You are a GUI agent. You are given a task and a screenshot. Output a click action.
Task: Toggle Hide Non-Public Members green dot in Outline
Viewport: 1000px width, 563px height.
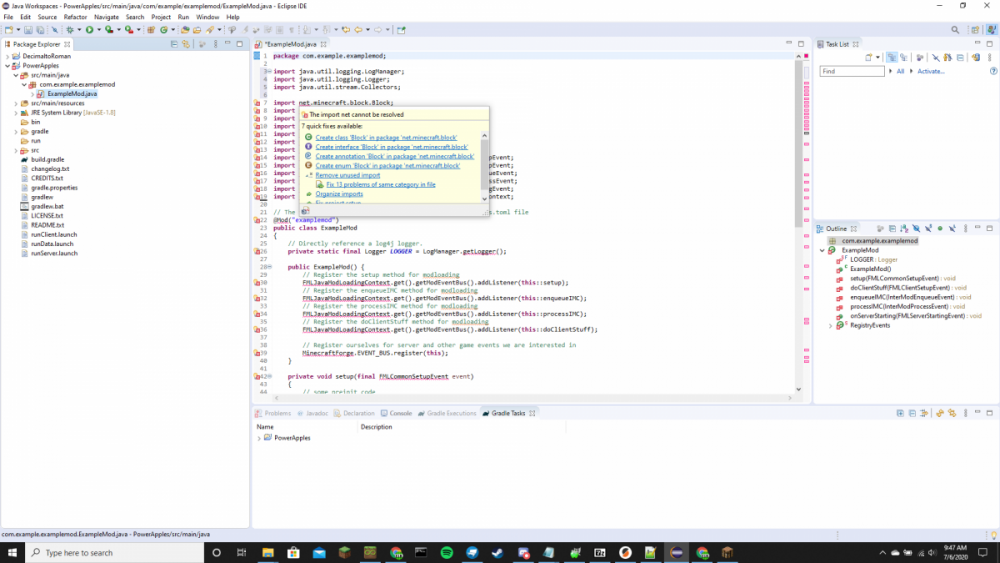940,228
